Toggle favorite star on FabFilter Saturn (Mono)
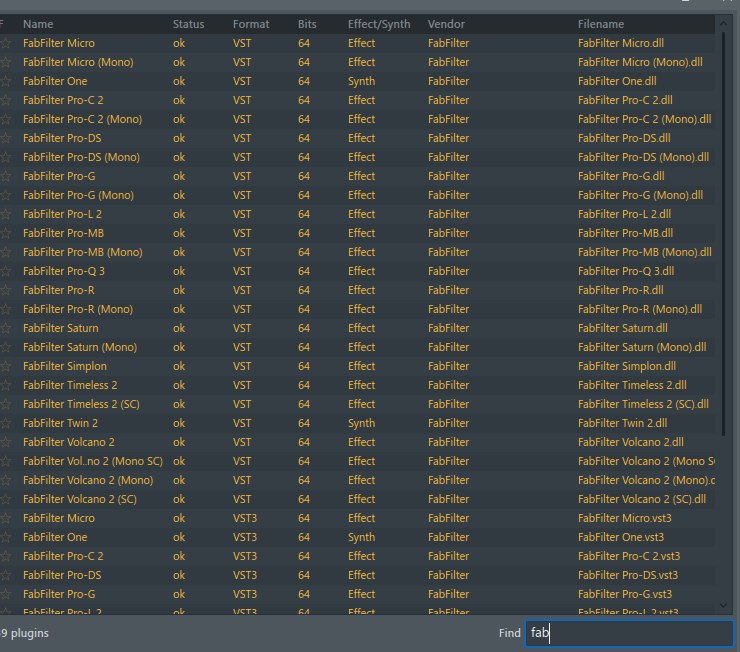The width and height of the screenshot is (740, 652). pos(5,347)
